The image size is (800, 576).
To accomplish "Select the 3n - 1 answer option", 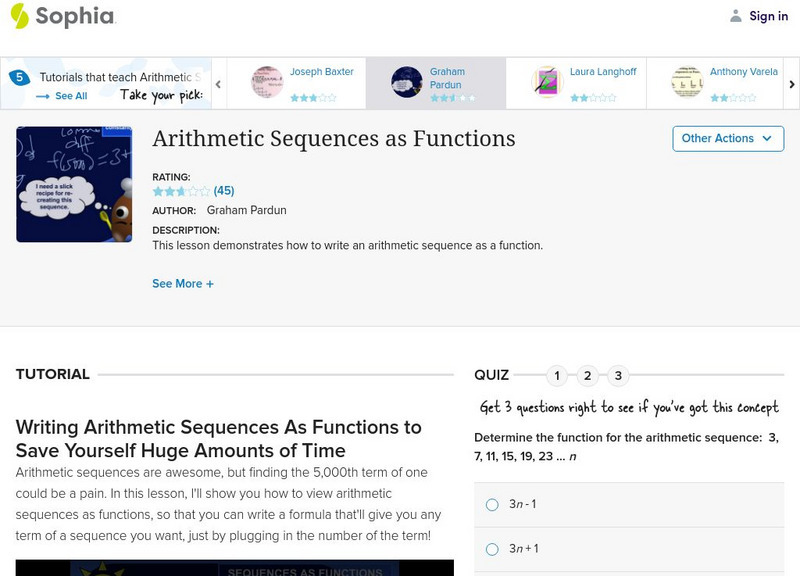I will click(x=492, y=505).
